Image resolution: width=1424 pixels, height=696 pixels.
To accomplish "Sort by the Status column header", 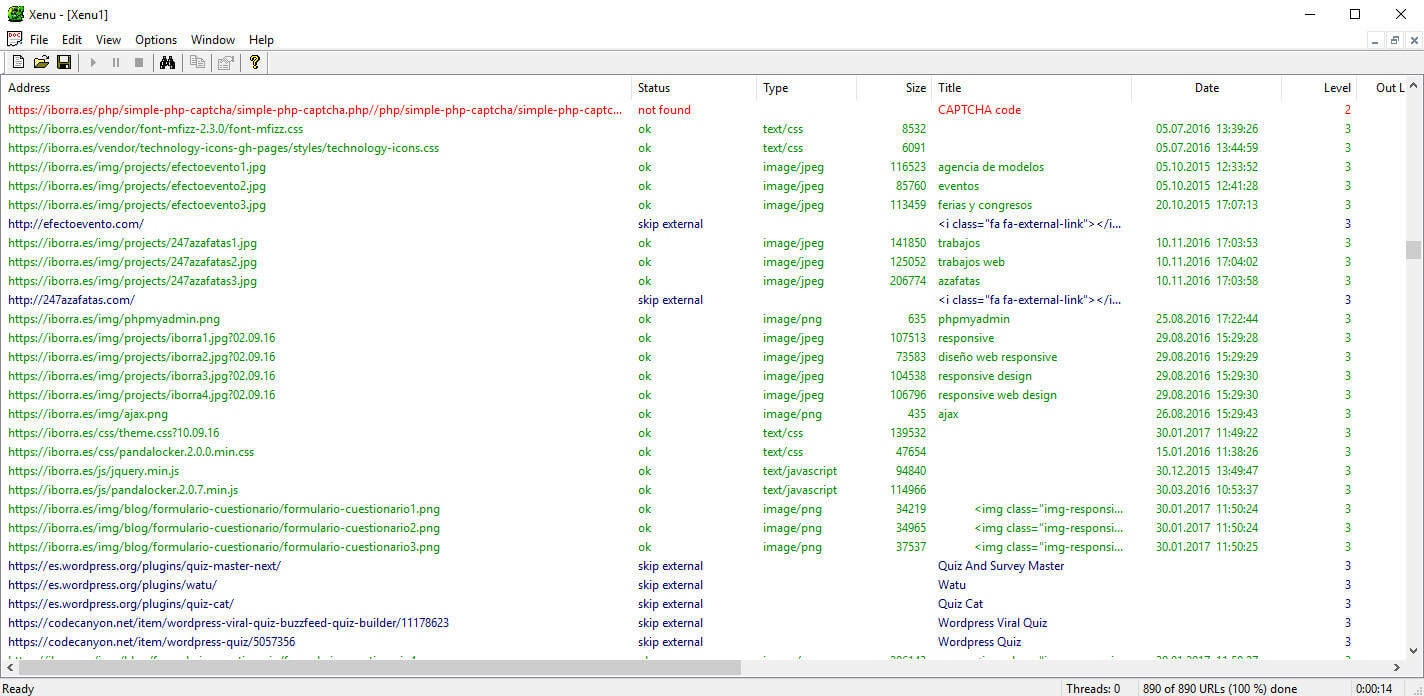I will click(x=694, y=88).
